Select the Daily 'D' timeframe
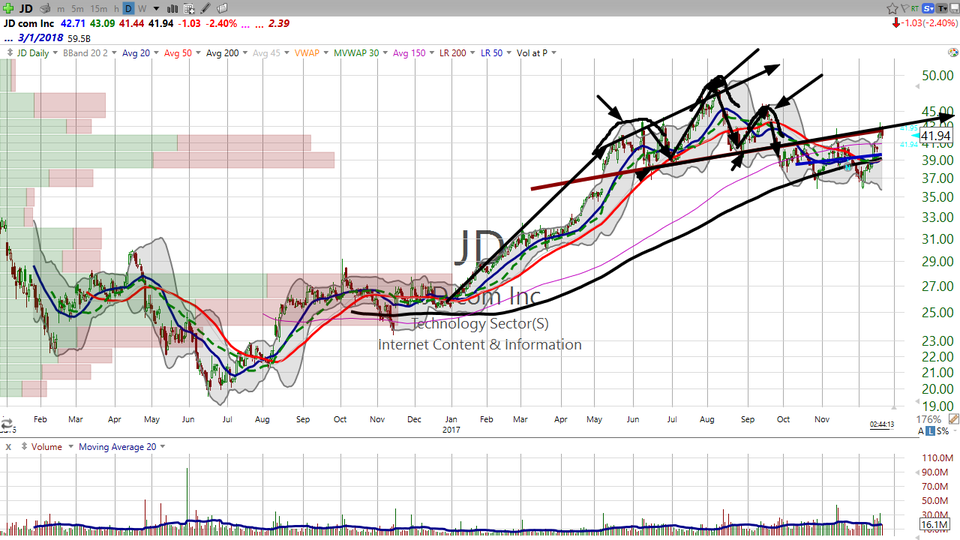The height and width of the screenshot is (540, 960). (129, 9)
